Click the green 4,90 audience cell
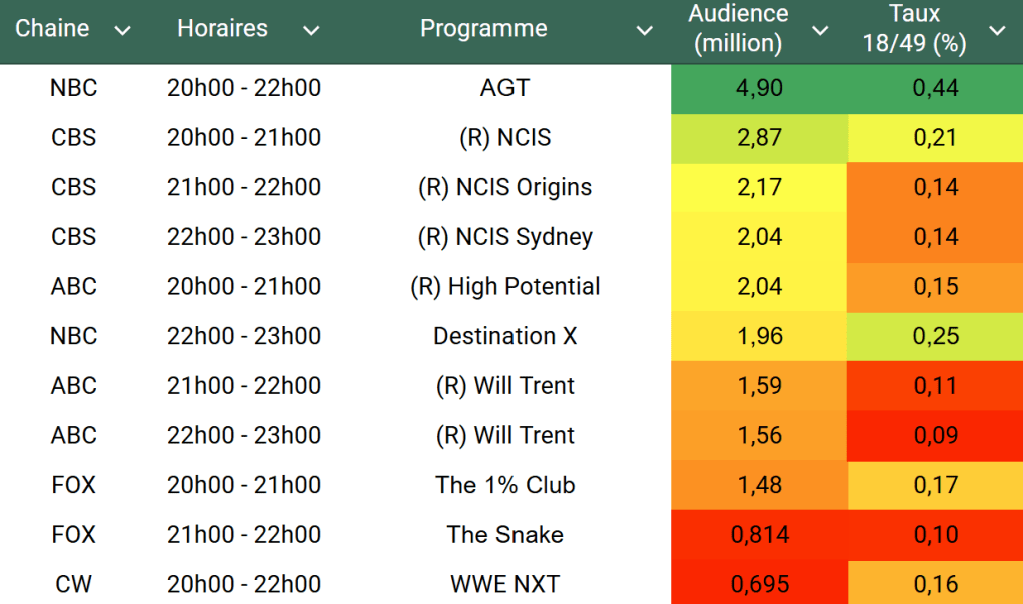The height and width of the screenshot is (604, 1023). pos(759,88)
